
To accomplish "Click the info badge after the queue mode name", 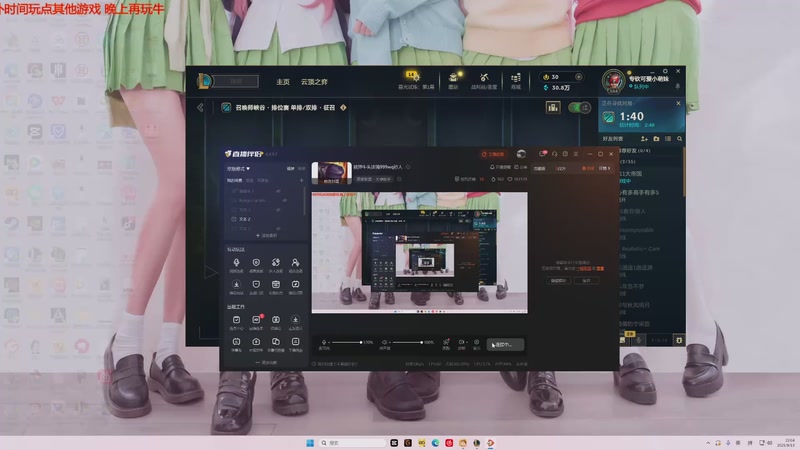I will [x=343, y=108].
